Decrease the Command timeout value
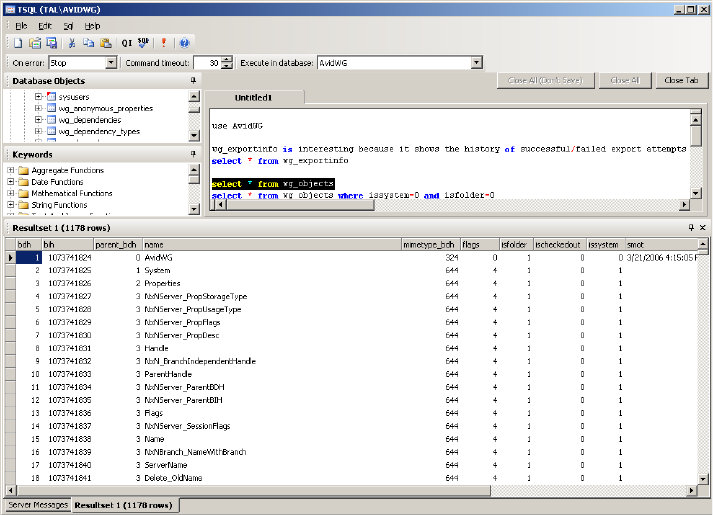Viewport: 713px width, 515px height. click(x=227, y=66)
